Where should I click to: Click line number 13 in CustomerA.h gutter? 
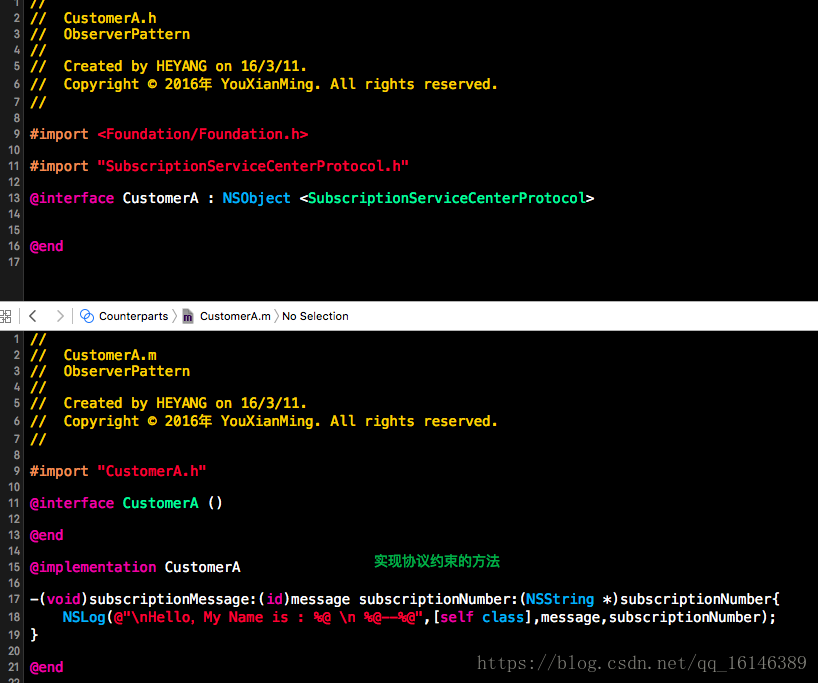(14, 198)
